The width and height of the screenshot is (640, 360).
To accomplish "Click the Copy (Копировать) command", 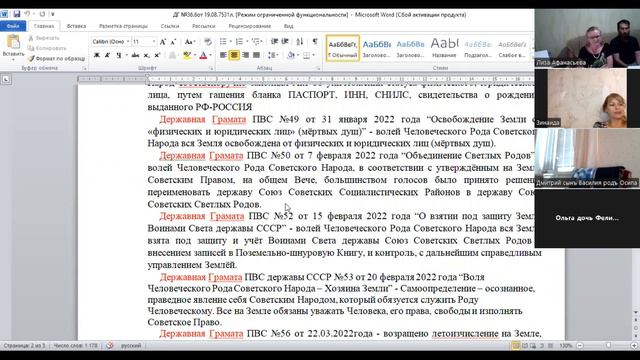I will point(46,48).
